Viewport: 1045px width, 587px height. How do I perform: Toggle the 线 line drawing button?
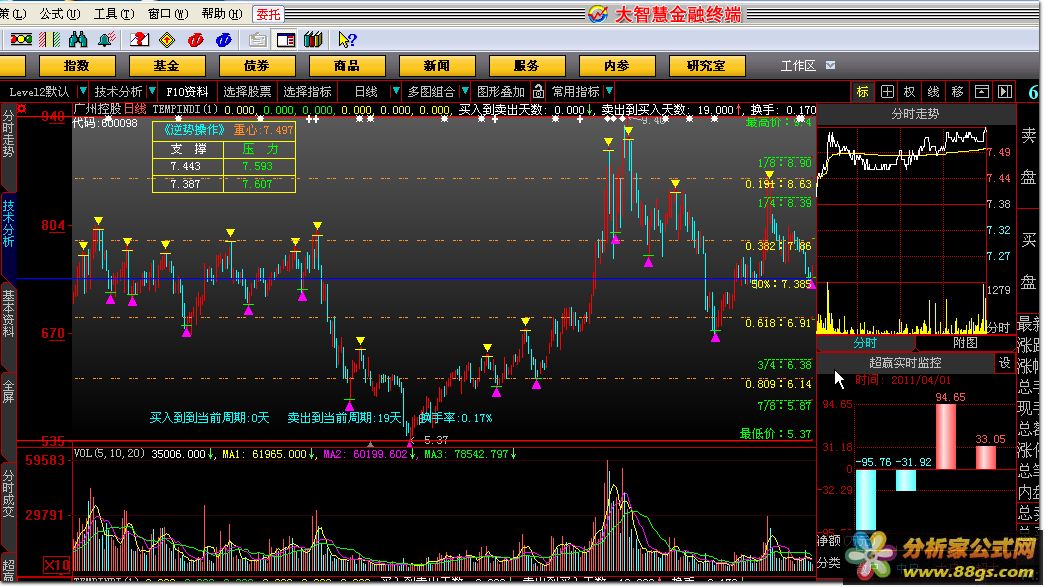934,91
